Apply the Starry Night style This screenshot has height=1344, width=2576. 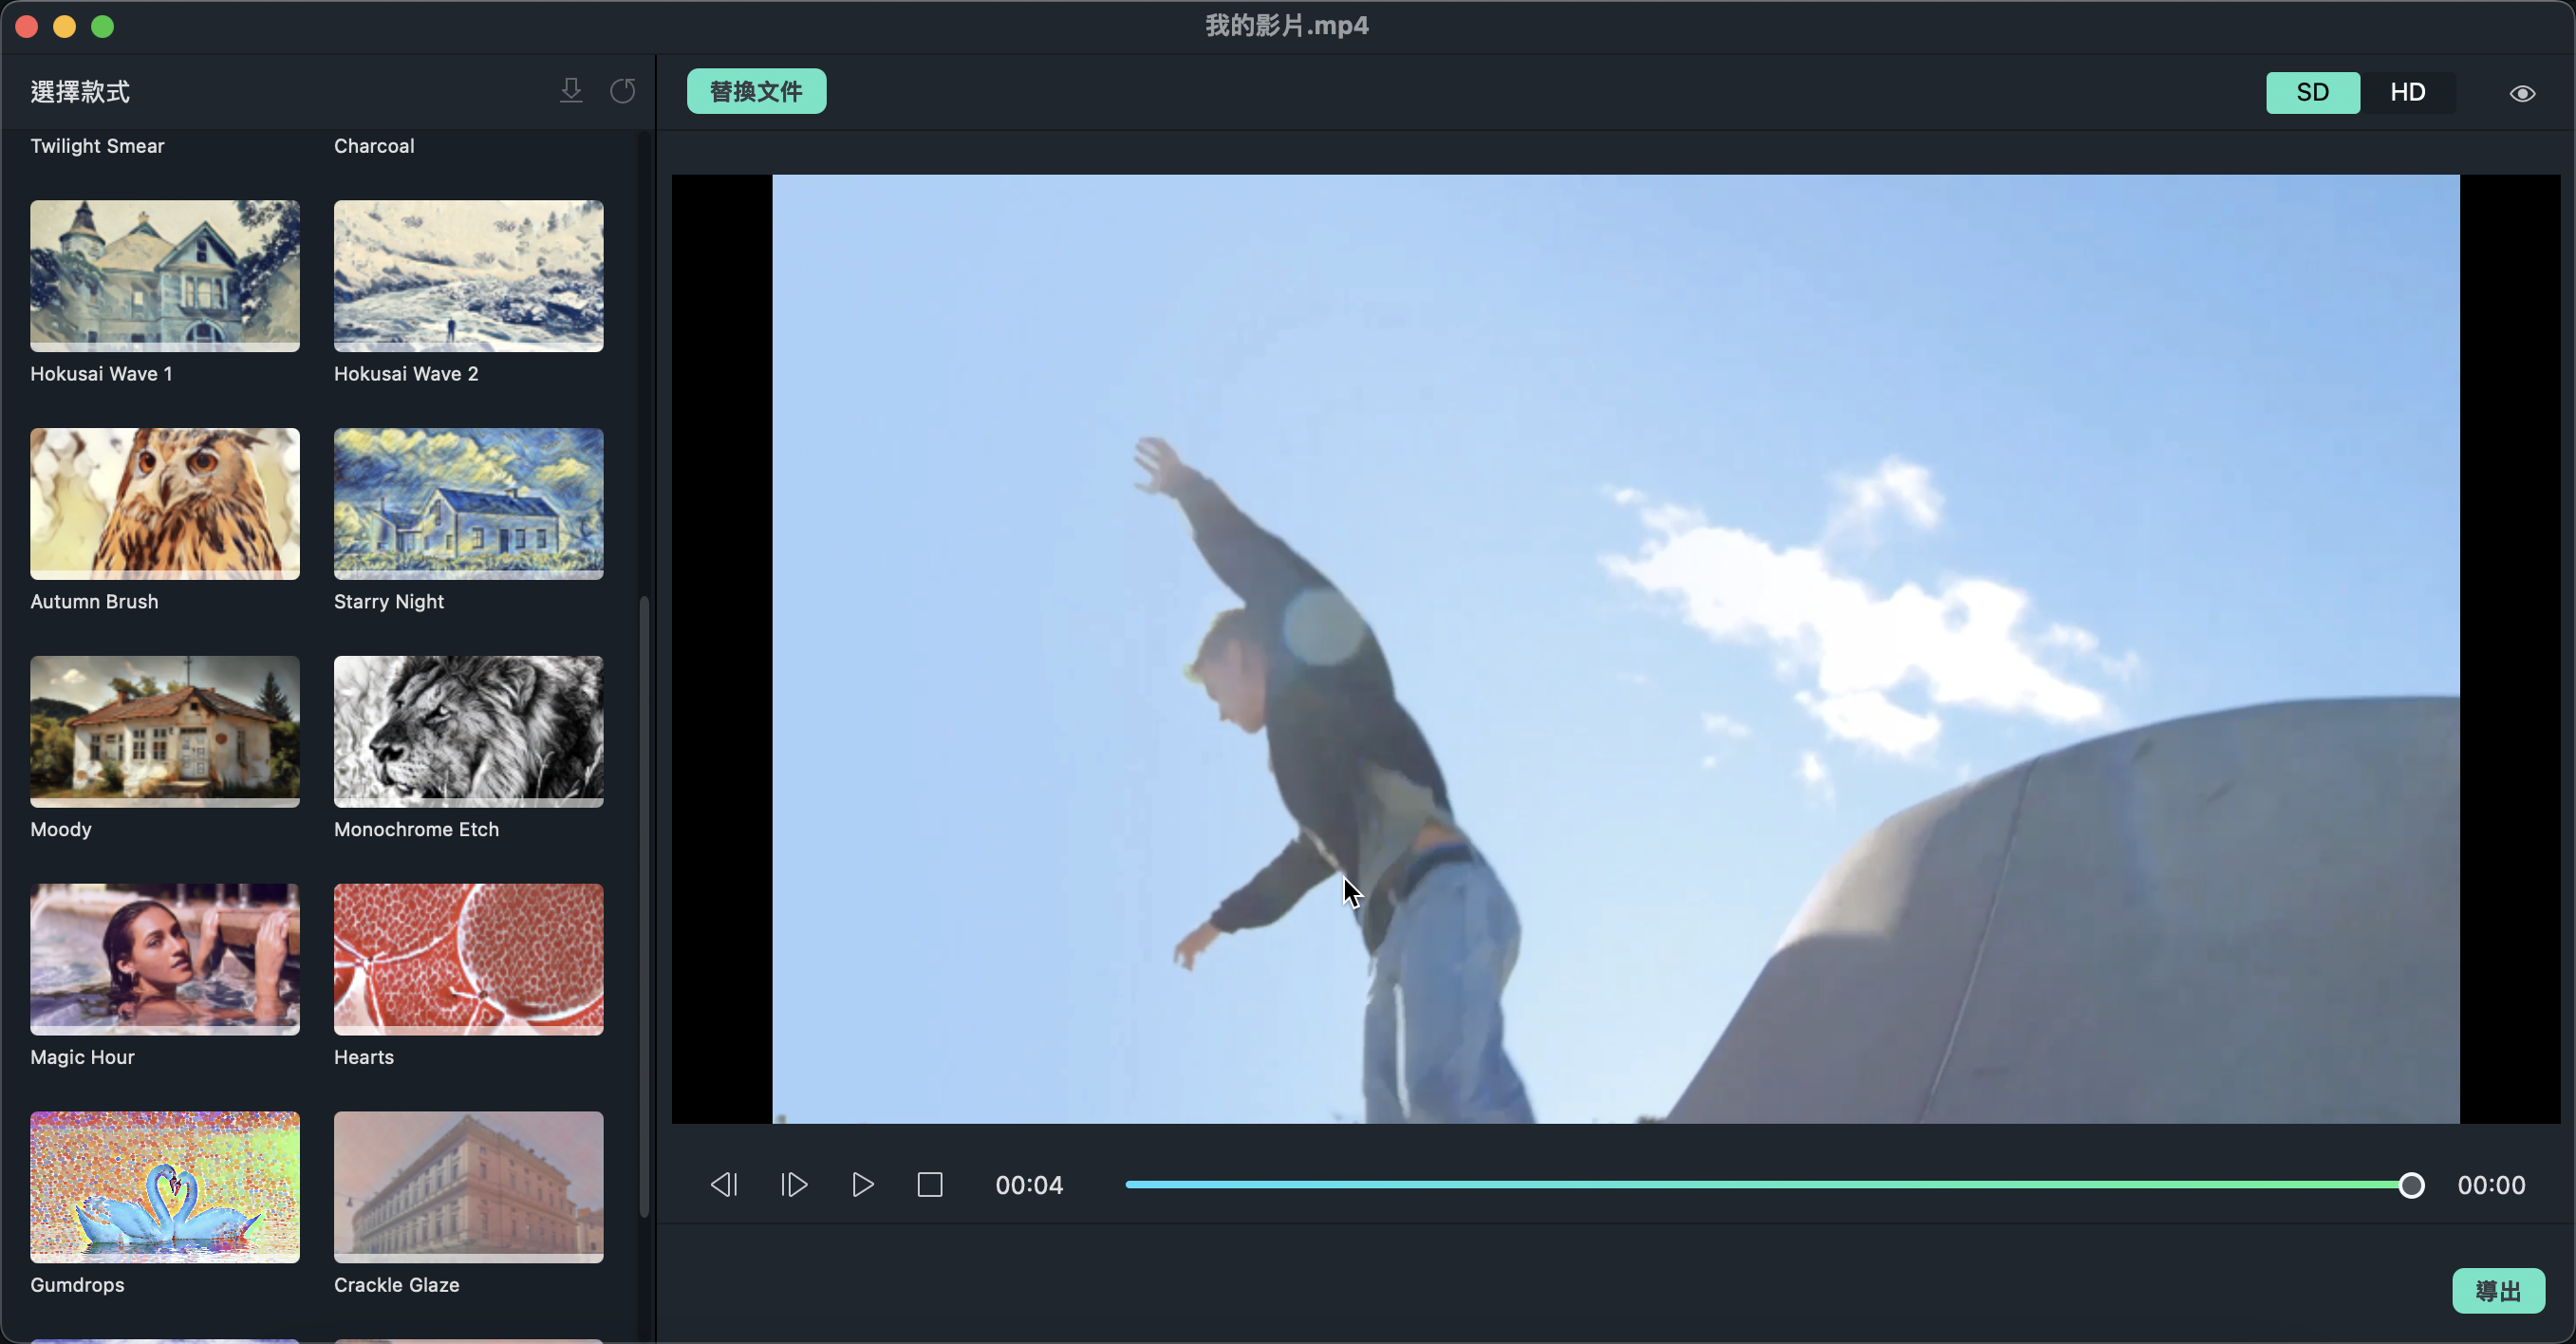pos(469,504)
